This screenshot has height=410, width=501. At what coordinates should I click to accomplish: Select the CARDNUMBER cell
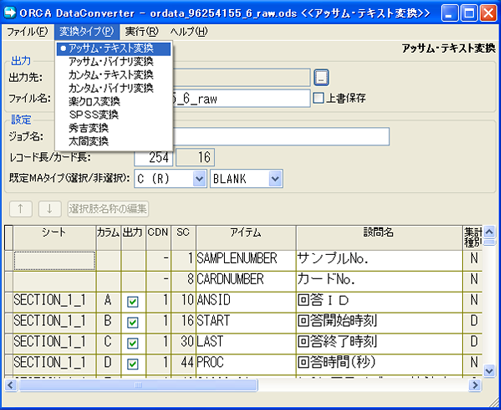(x=246, y=281)
